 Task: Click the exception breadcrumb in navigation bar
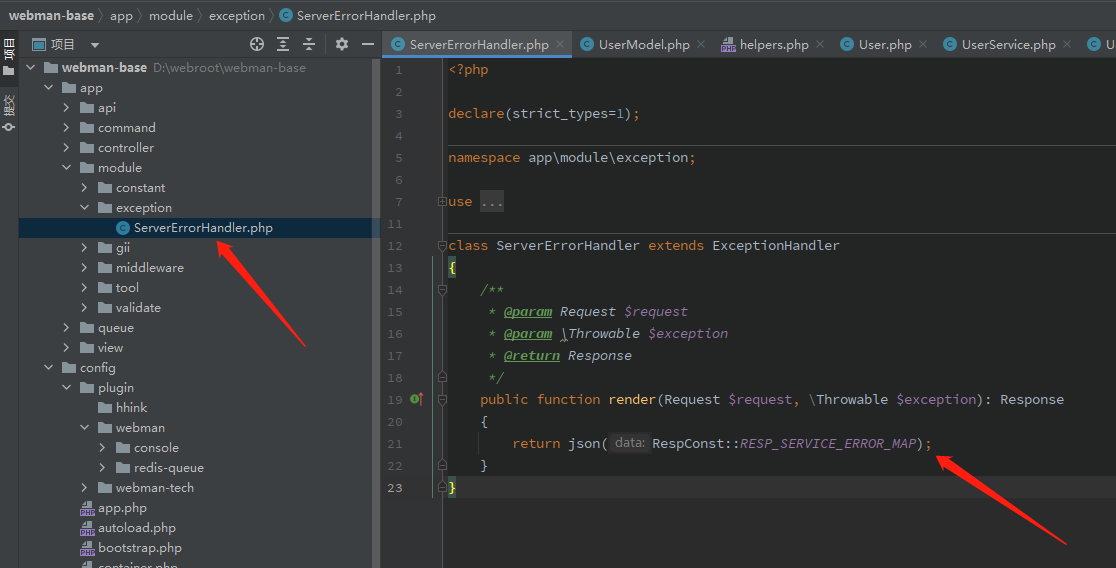[236, 16]
